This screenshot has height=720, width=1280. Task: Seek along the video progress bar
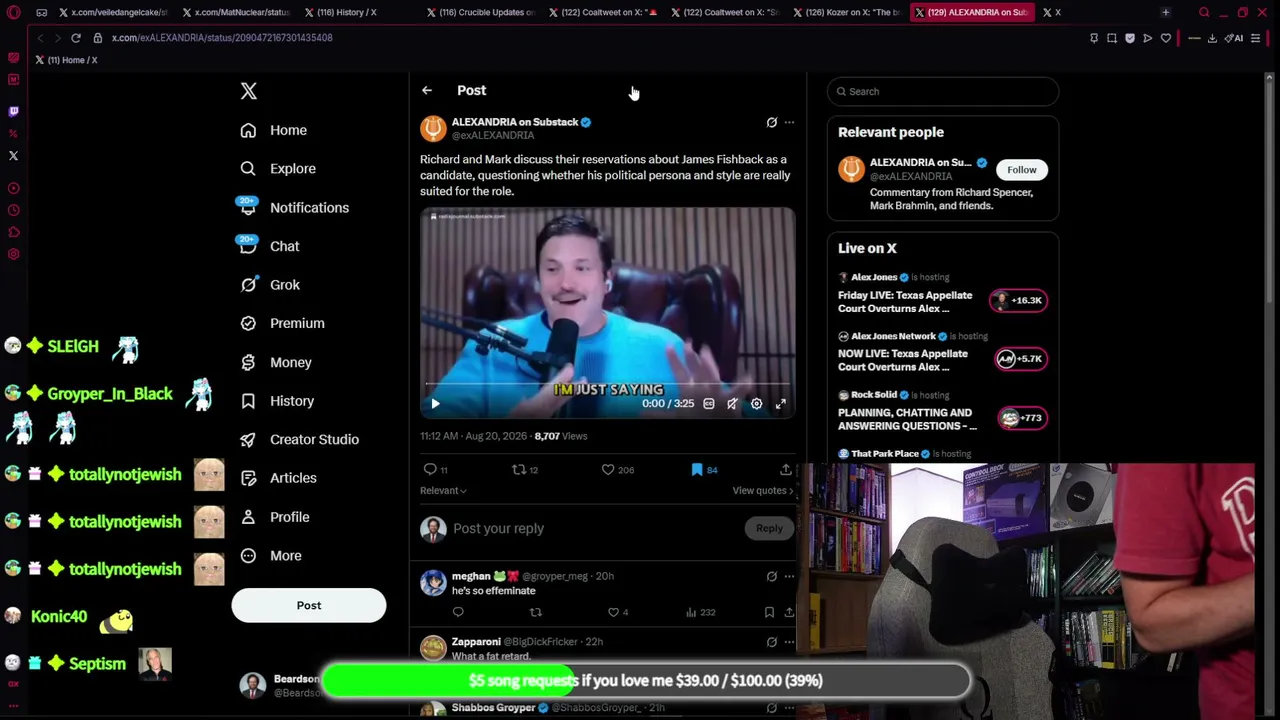(x=608, y=383)
